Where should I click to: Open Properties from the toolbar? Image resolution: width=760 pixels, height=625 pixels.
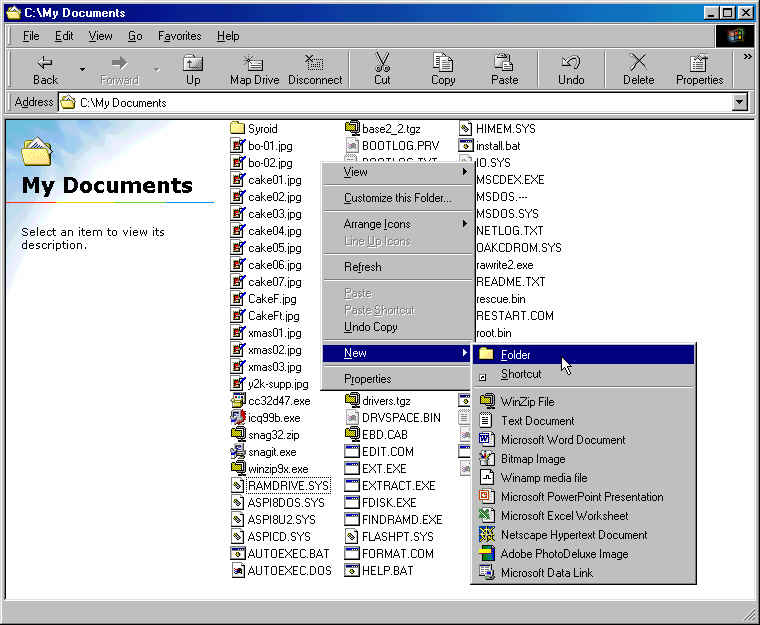point(699,69)
